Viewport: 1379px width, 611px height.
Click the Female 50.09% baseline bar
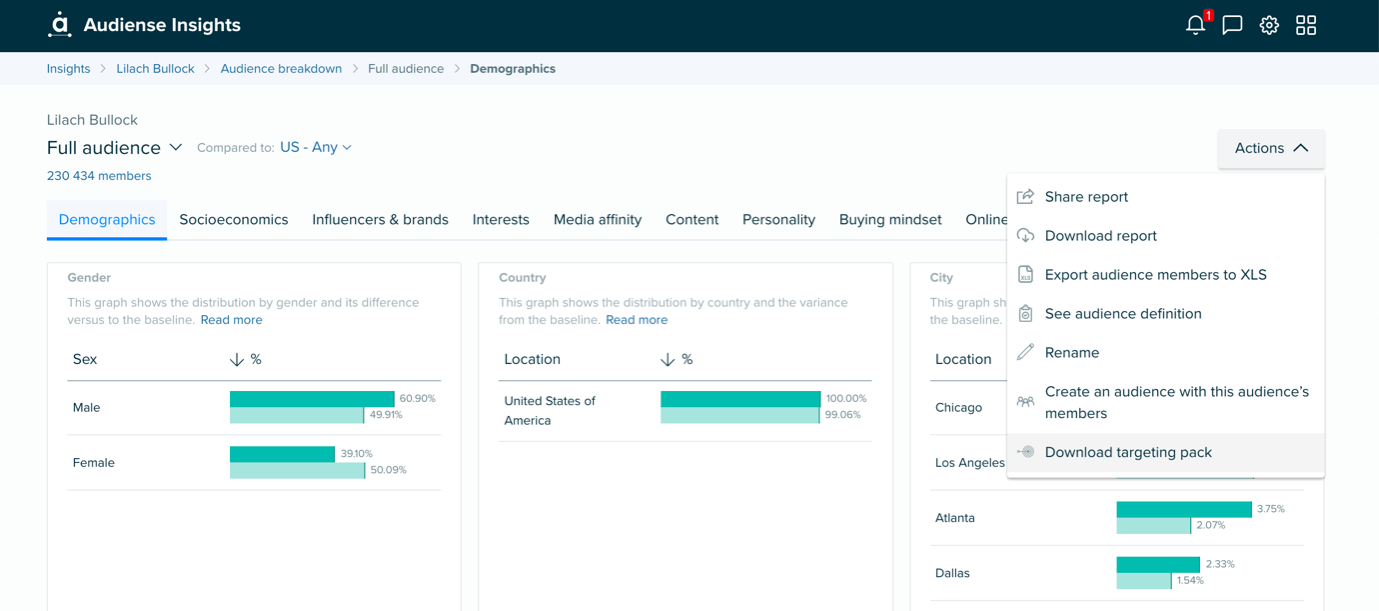click(297, 470)
